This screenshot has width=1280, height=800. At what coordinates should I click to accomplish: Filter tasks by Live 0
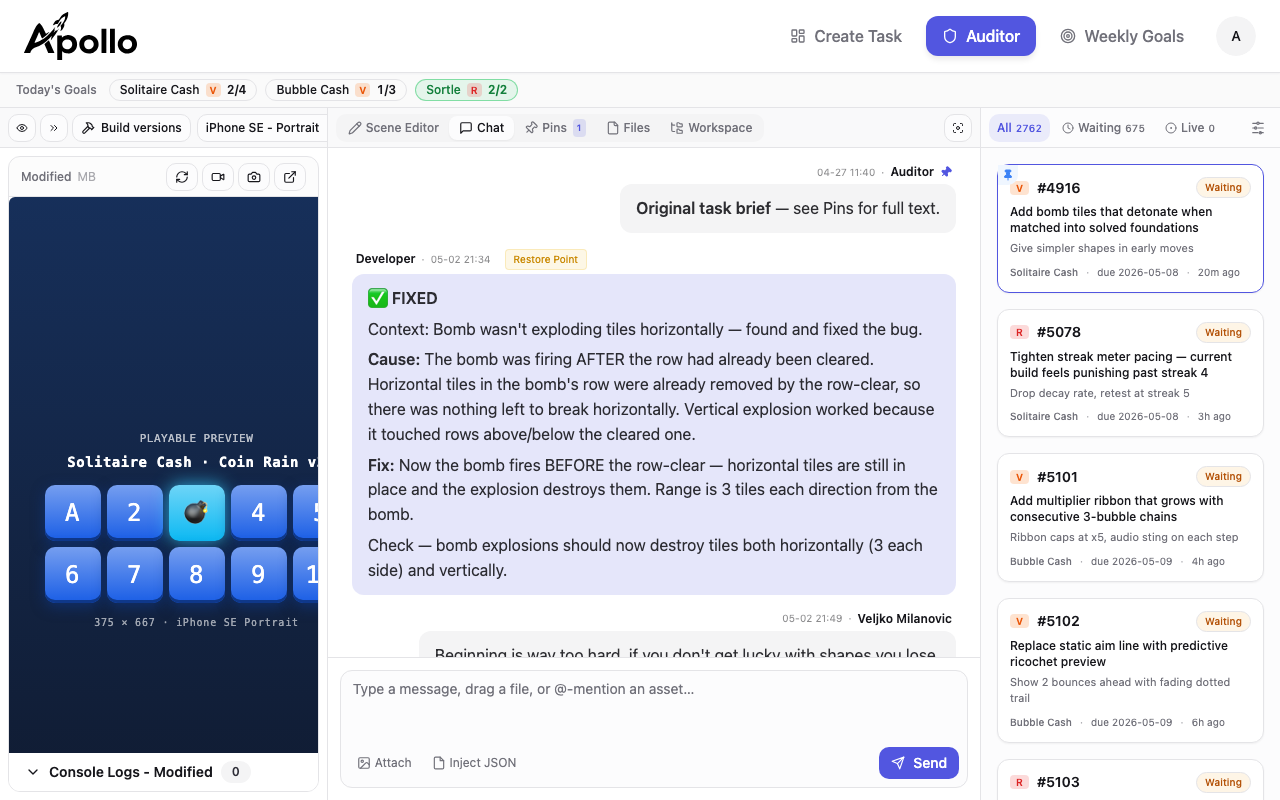click(x=1190, y=128)
